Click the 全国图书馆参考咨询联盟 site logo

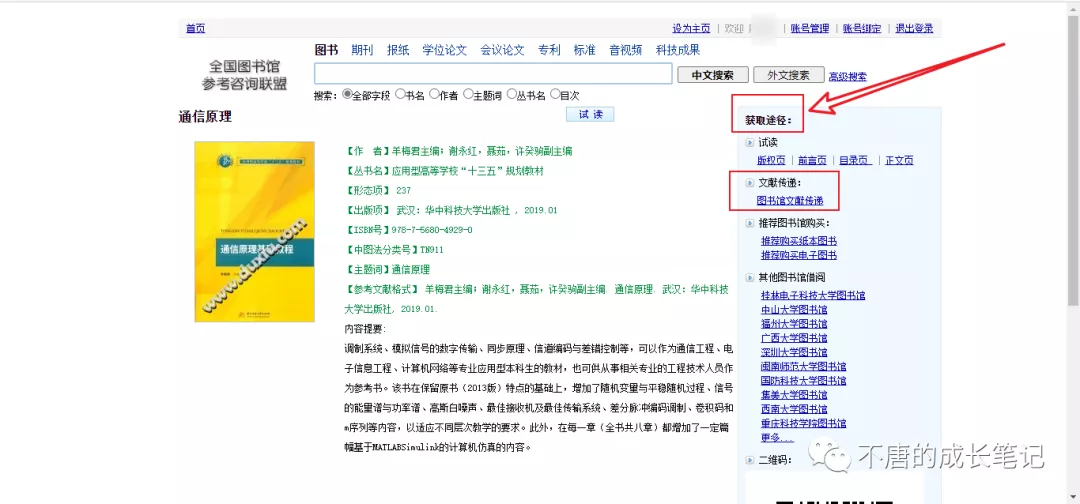coord(245,75)
